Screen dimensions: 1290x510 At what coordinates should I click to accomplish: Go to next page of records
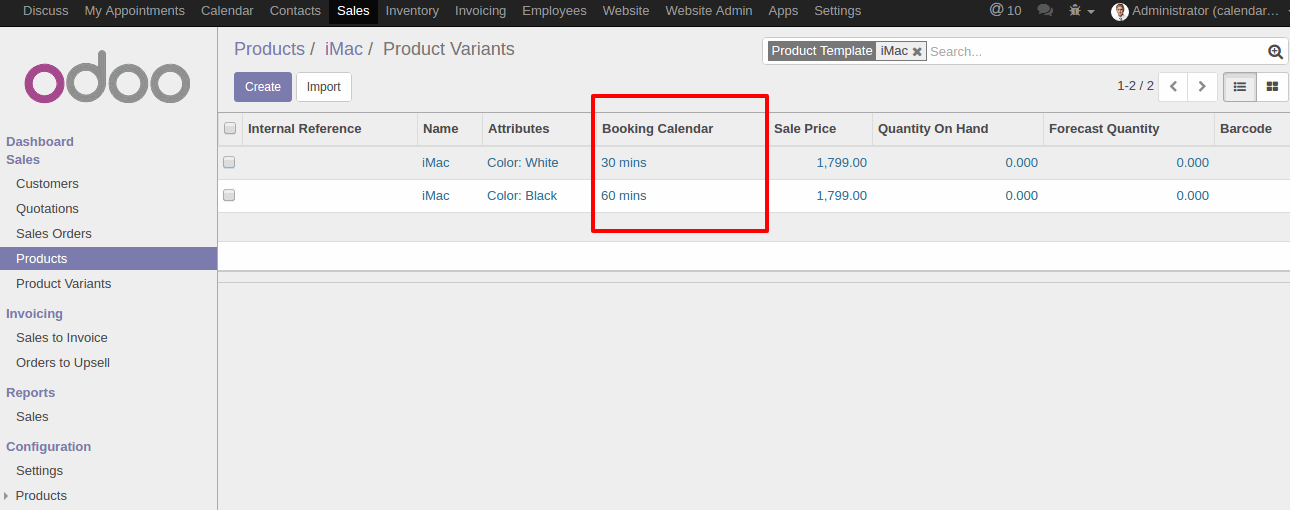coord(1203,87)
